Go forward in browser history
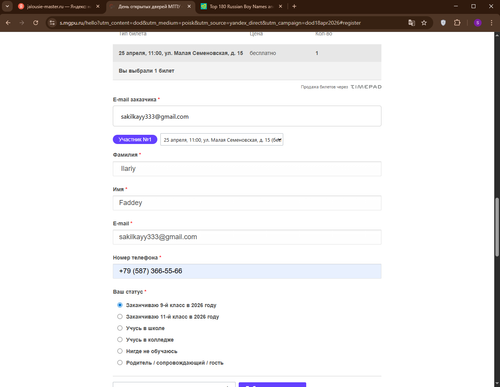The width and height of the screenshot is (500, 387). 22,23
